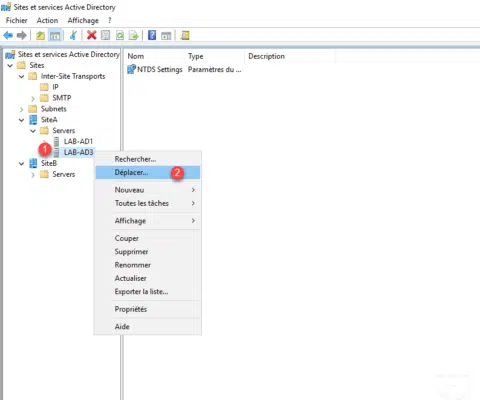Viewport: 480px width, 400px height.
Task: Click the Forward arrow toolbar icon
Action: [x=22, y=35]
